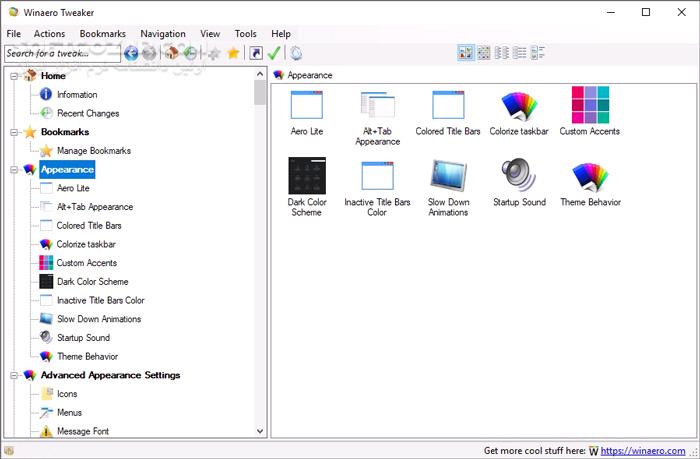Select Custom Accents tree item
This screenshot has height=459, width=700.
[x=87, y=263]
